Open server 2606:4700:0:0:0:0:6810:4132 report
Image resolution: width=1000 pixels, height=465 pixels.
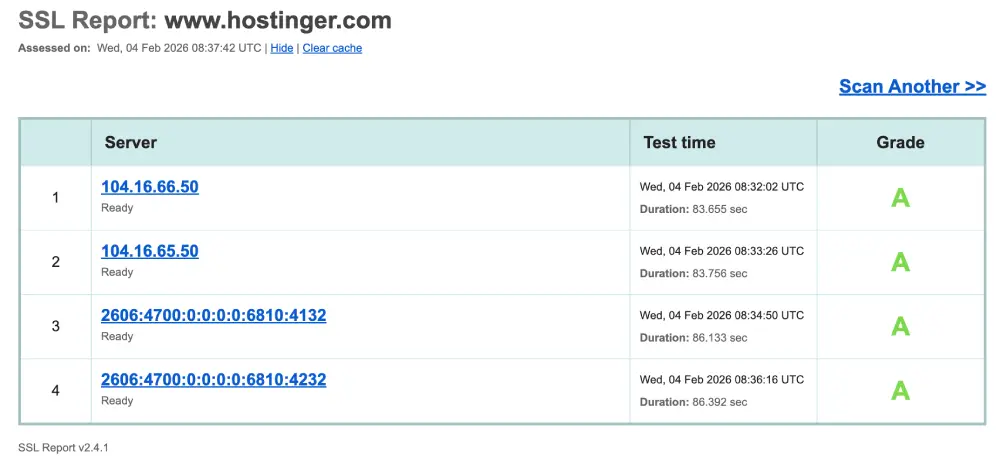214,316
